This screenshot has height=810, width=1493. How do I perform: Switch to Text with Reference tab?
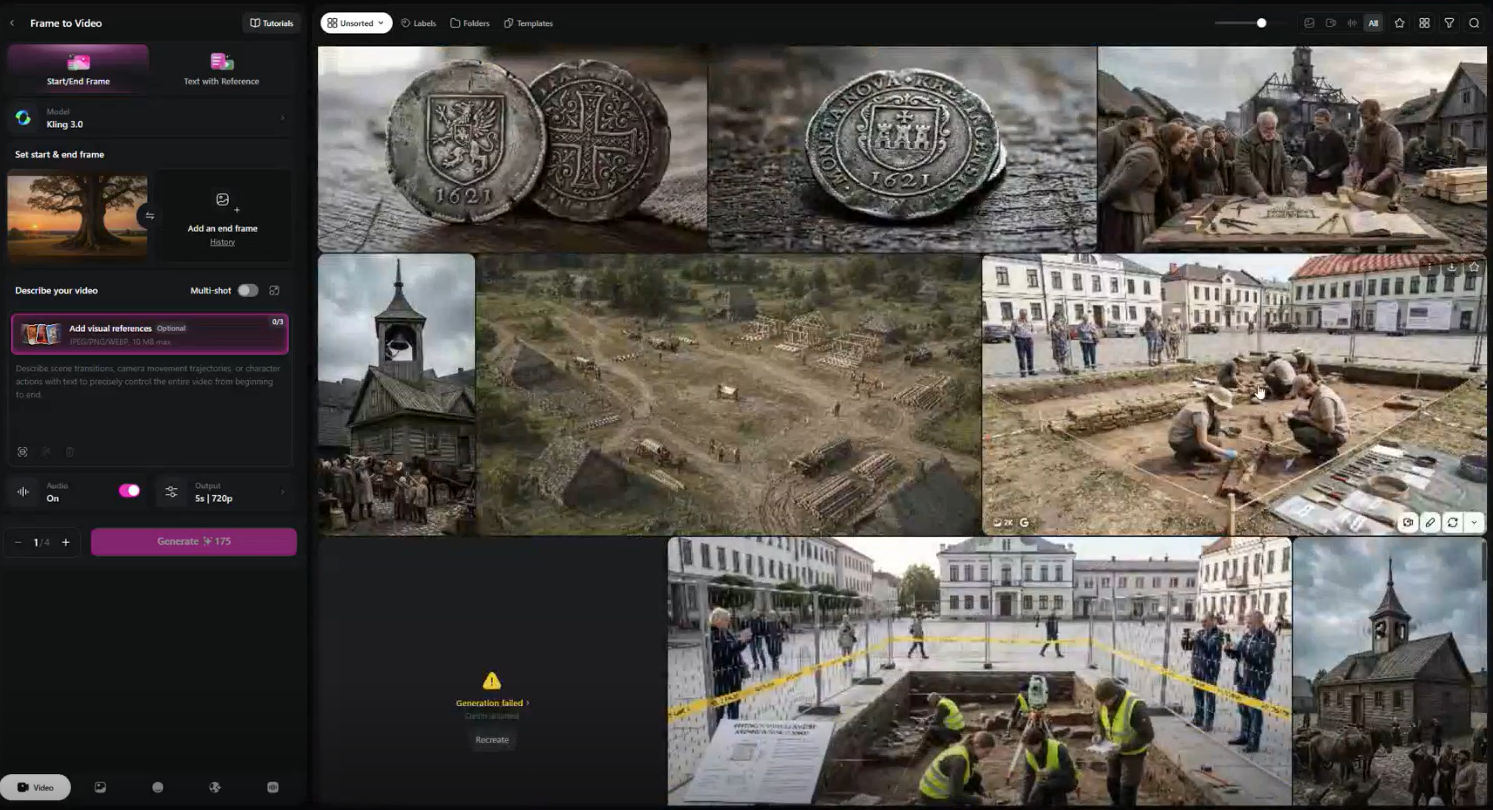(x=221, y=69)
